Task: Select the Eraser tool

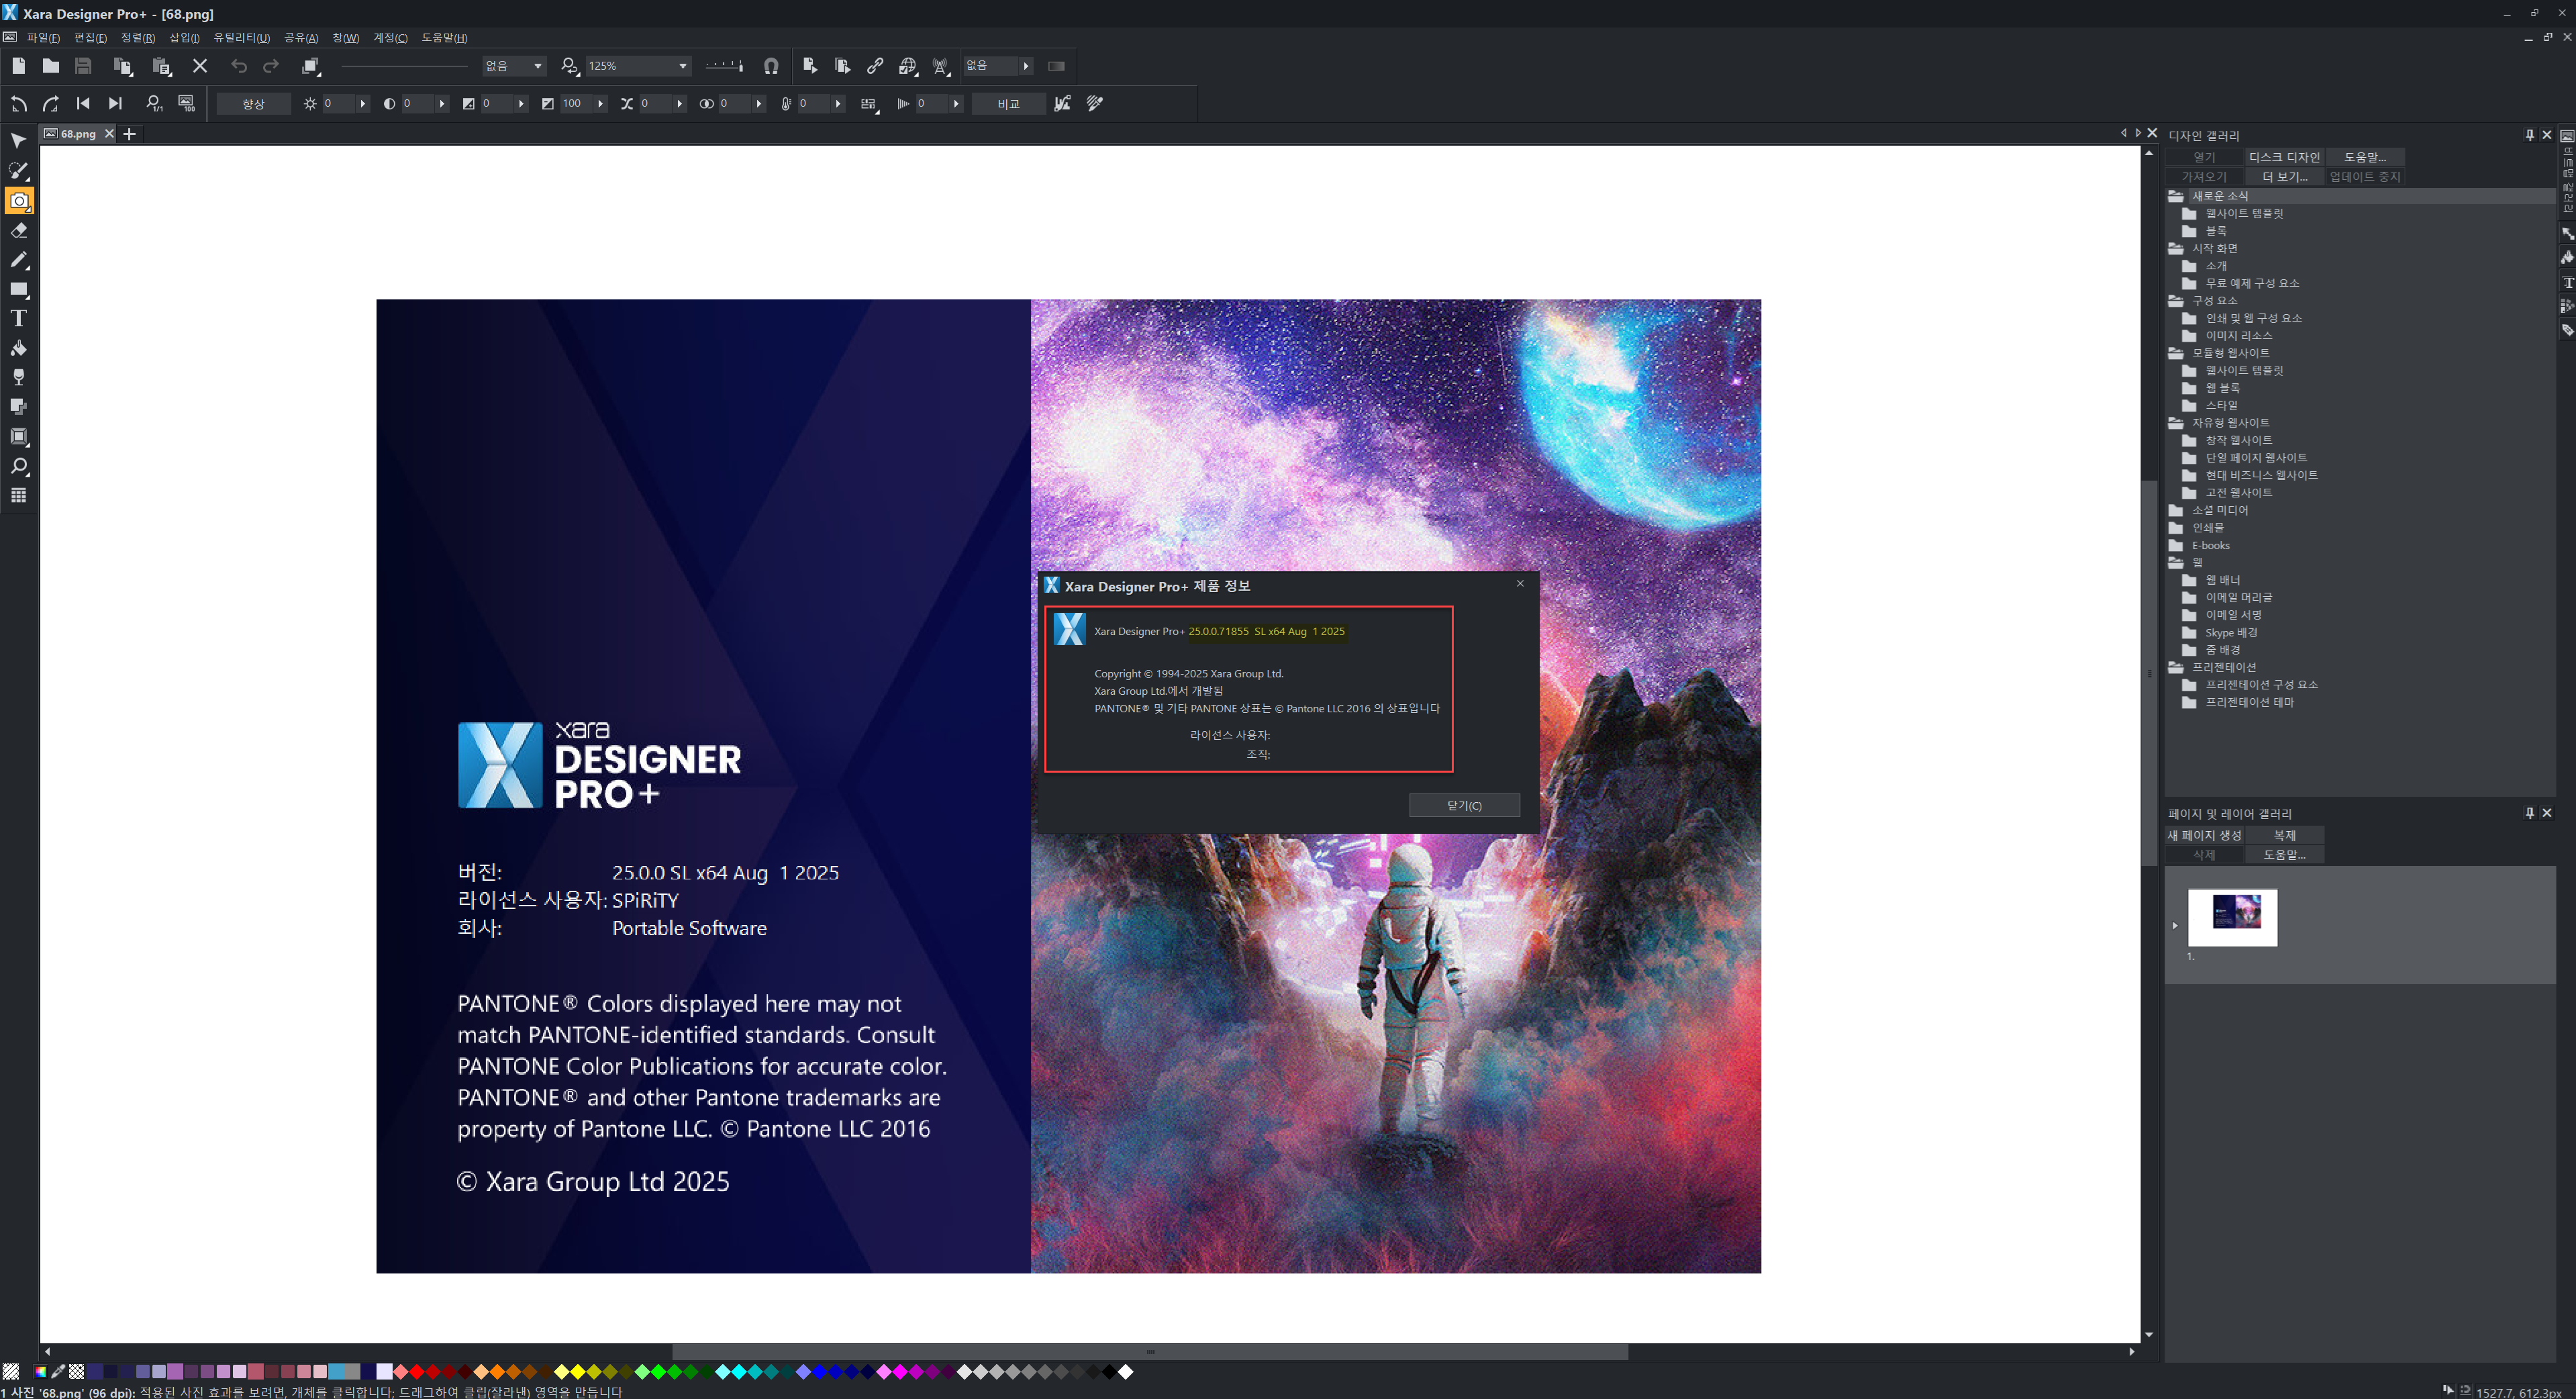Action: coord(19,231)
